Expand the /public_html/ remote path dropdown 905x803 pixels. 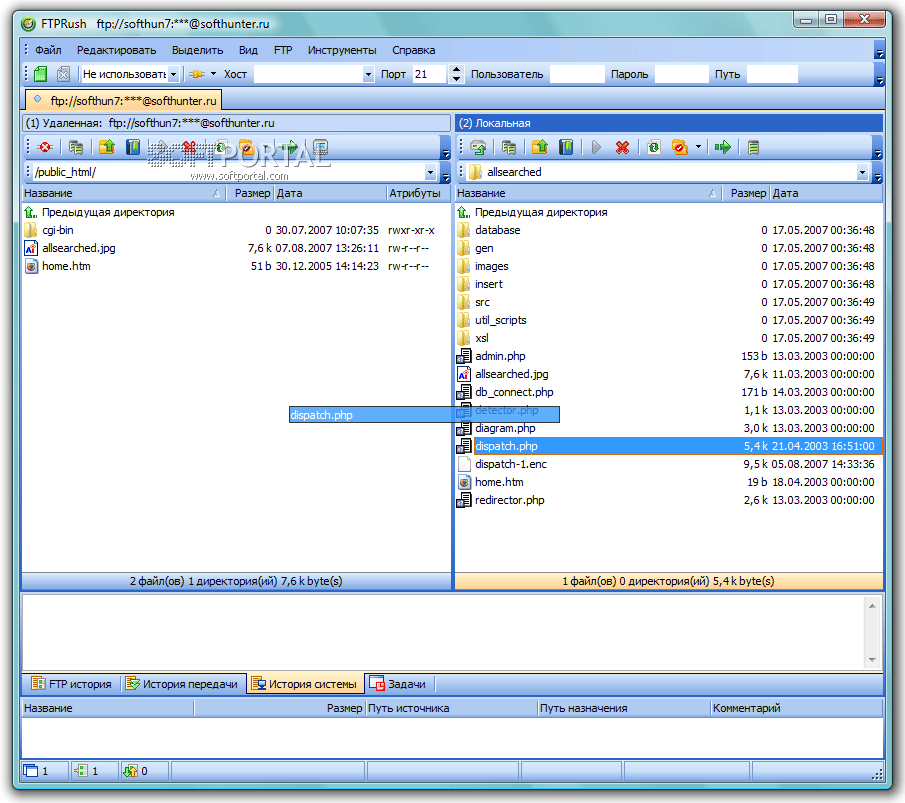click(430, 172)
